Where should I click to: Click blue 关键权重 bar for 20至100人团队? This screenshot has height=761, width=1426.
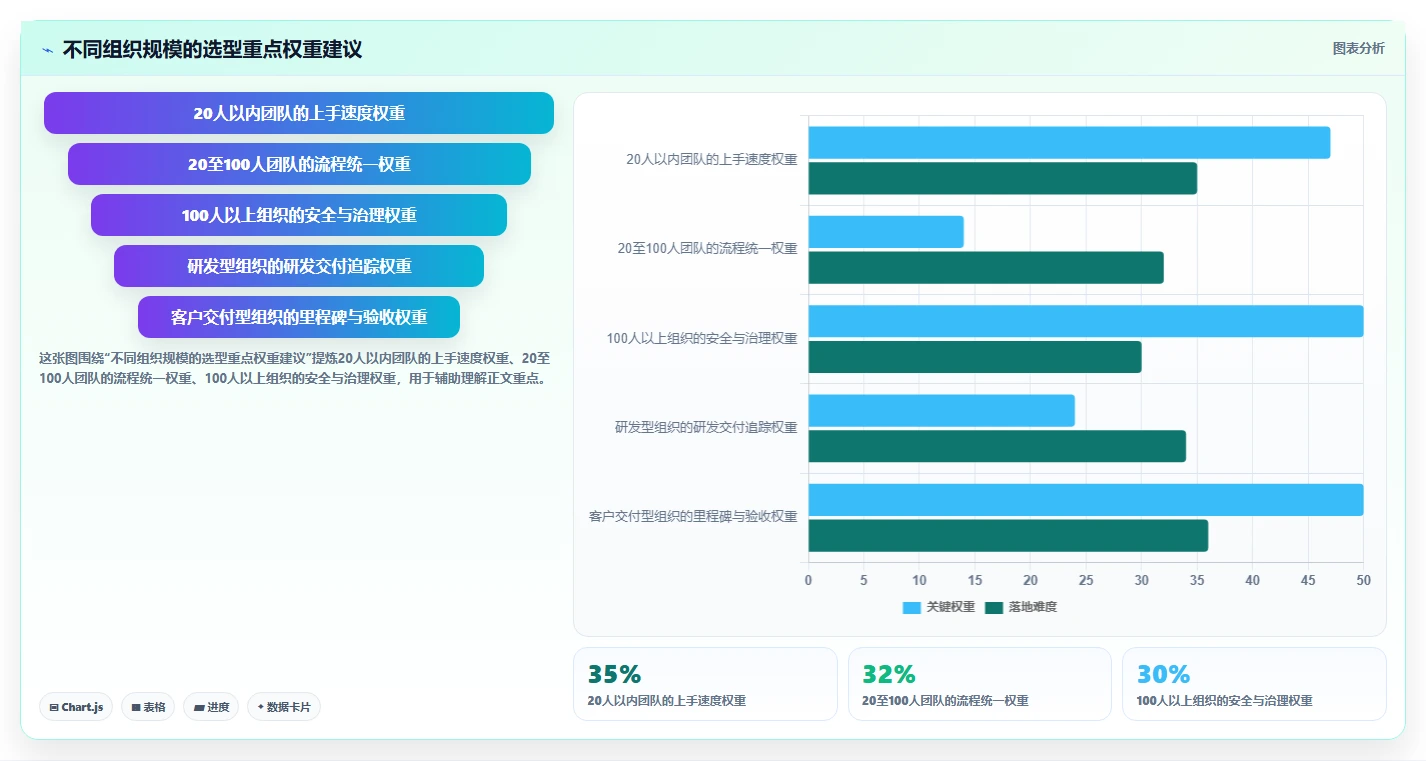pos(886,232)
